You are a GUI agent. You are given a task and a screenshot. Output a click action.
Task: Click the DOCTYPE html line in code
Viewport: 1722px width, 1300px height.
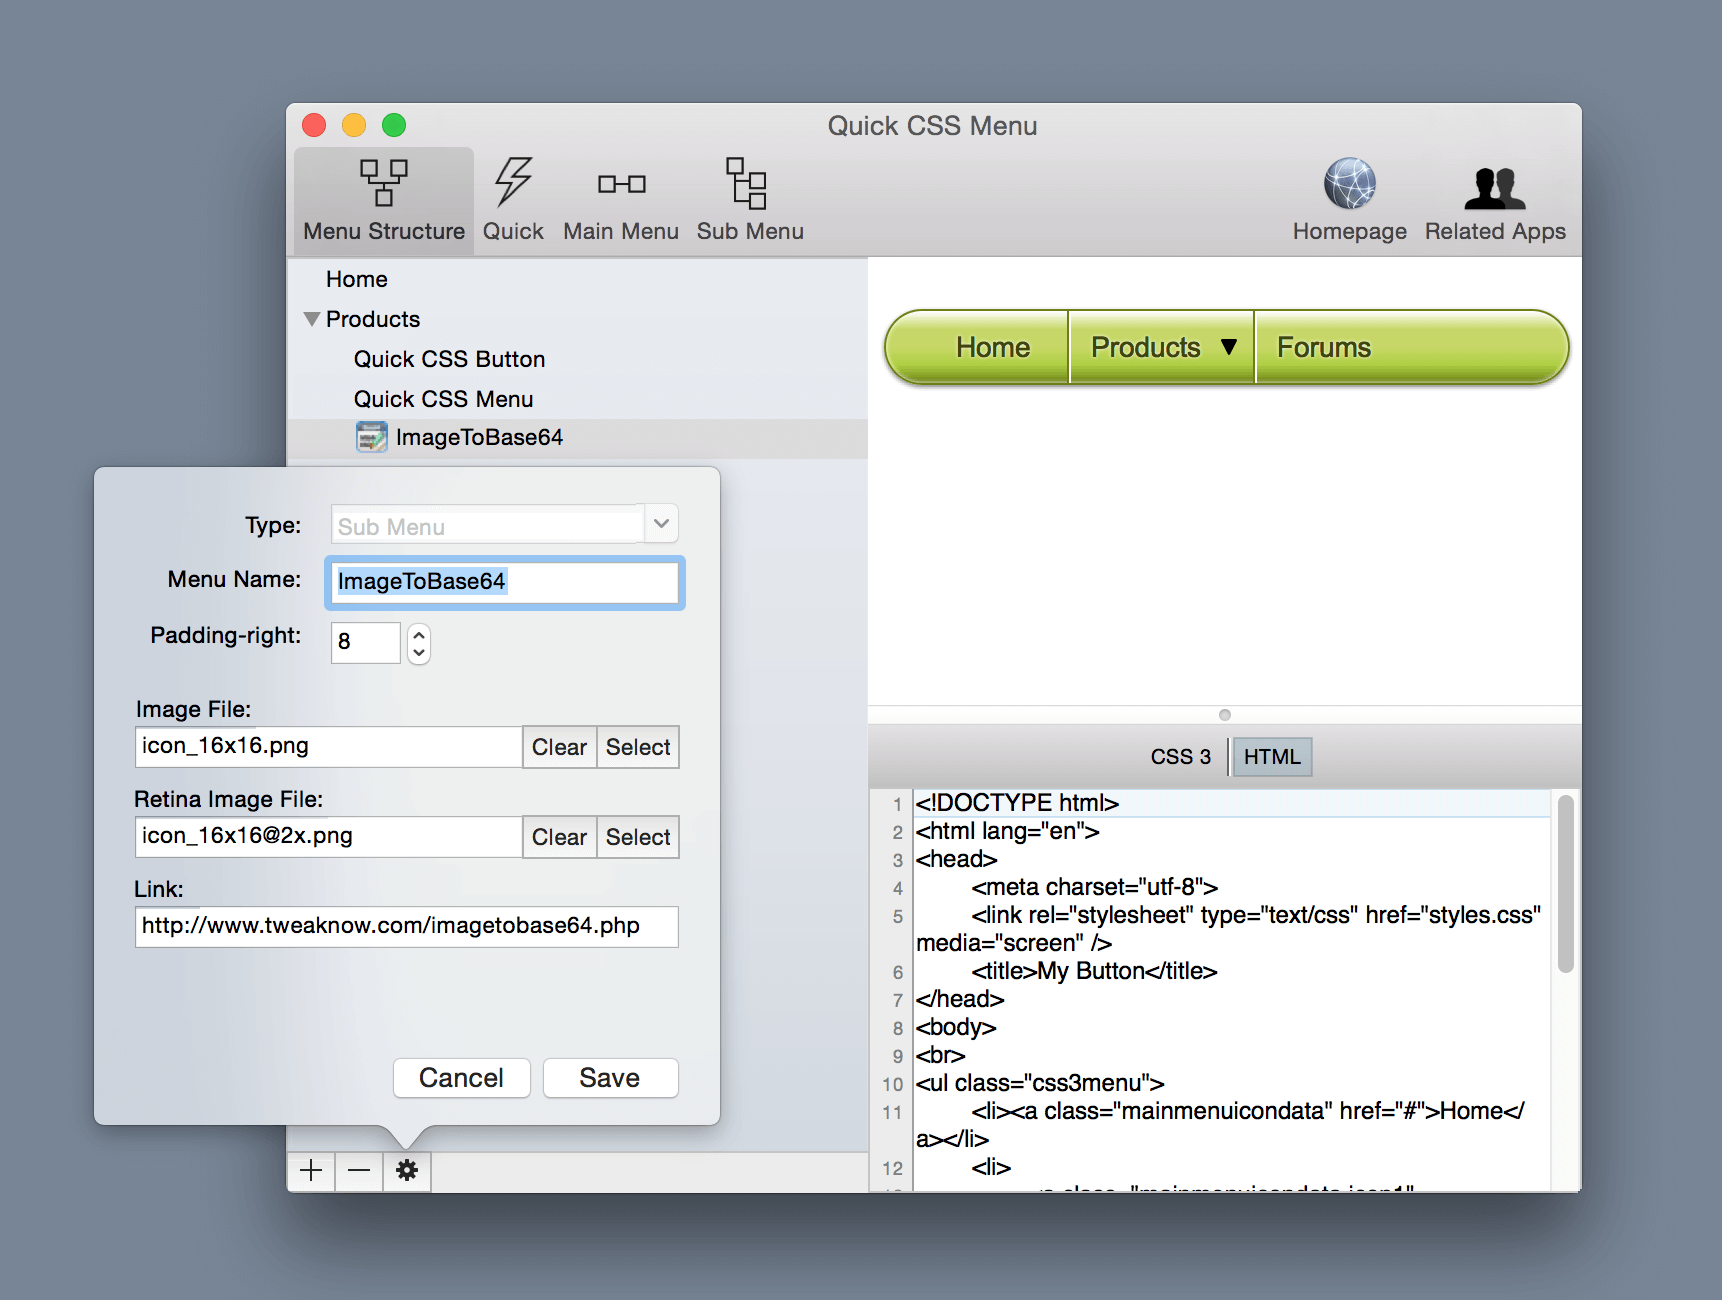pos(1017,803)
